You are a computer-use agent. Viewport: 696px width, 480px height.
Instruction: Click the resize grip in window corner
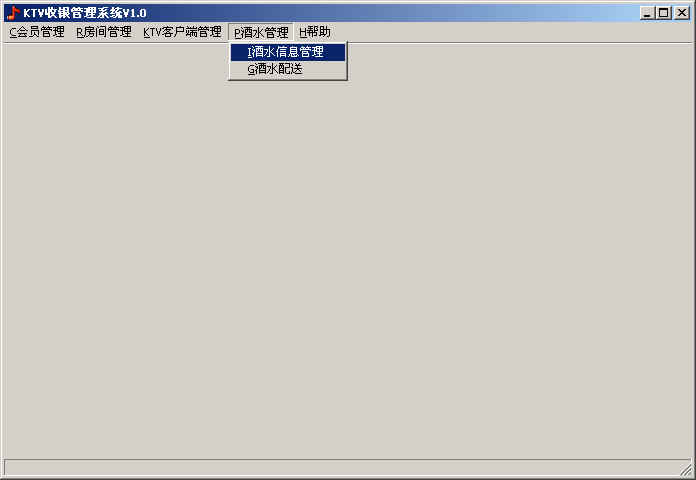(x=686, y=469)
